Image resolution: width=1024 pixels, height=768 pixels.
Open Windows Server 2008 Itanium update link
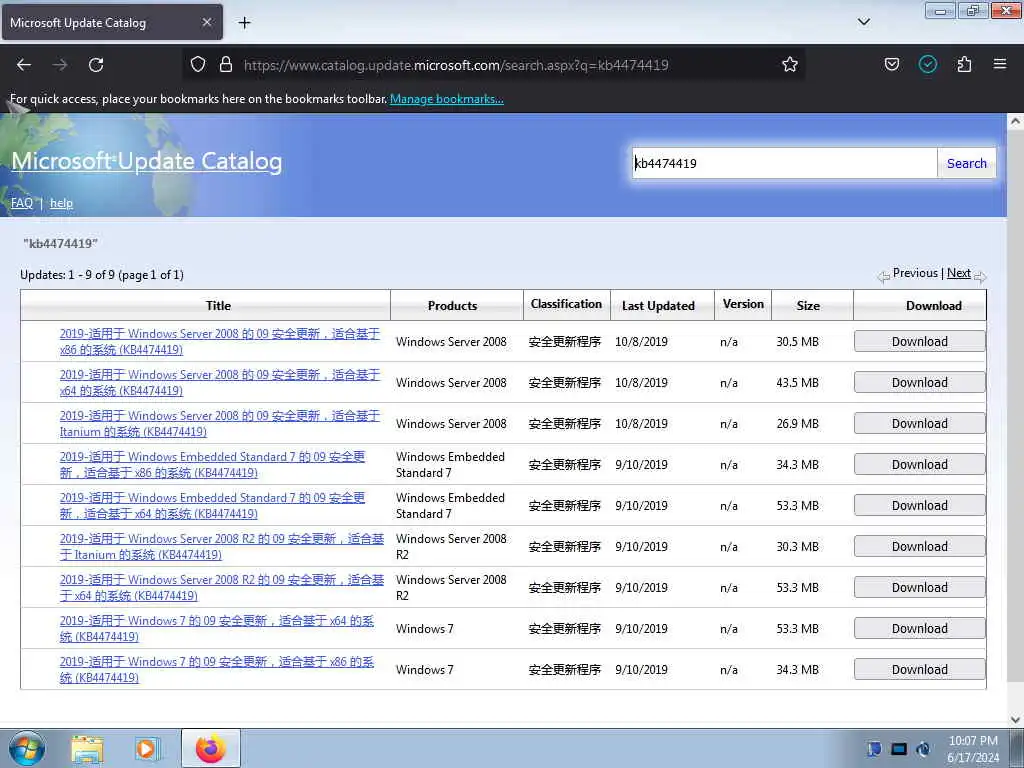coord(219,424)
